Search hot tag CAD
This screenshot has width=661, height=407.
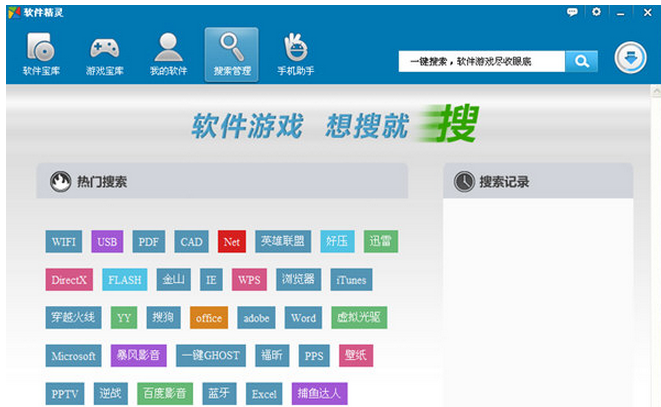coord(191,242)
